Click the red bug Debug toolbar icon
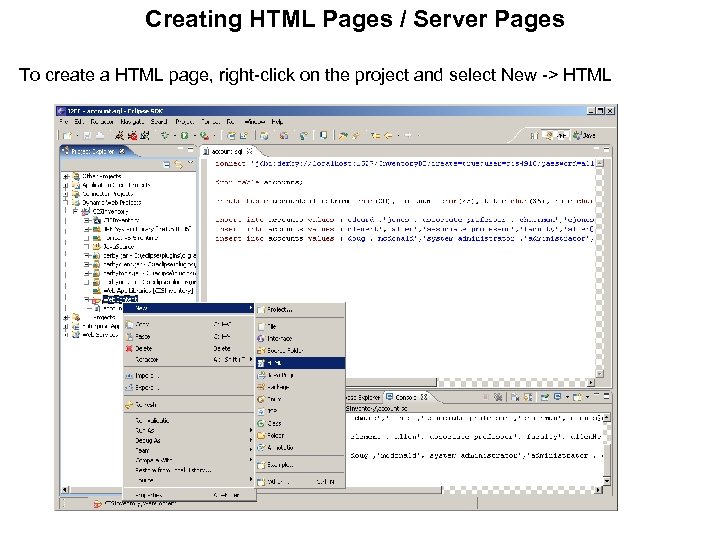Viewport: 720px width, 540px height. pyautogui.click(x=133, y=135)
